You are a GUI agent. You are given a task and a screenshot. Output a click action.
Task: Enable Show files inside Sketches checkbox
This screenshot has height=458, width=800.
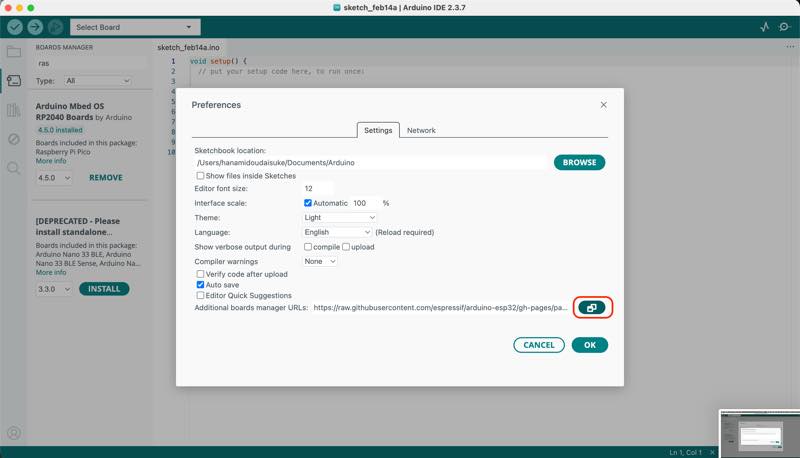click(x=201, y=175)
